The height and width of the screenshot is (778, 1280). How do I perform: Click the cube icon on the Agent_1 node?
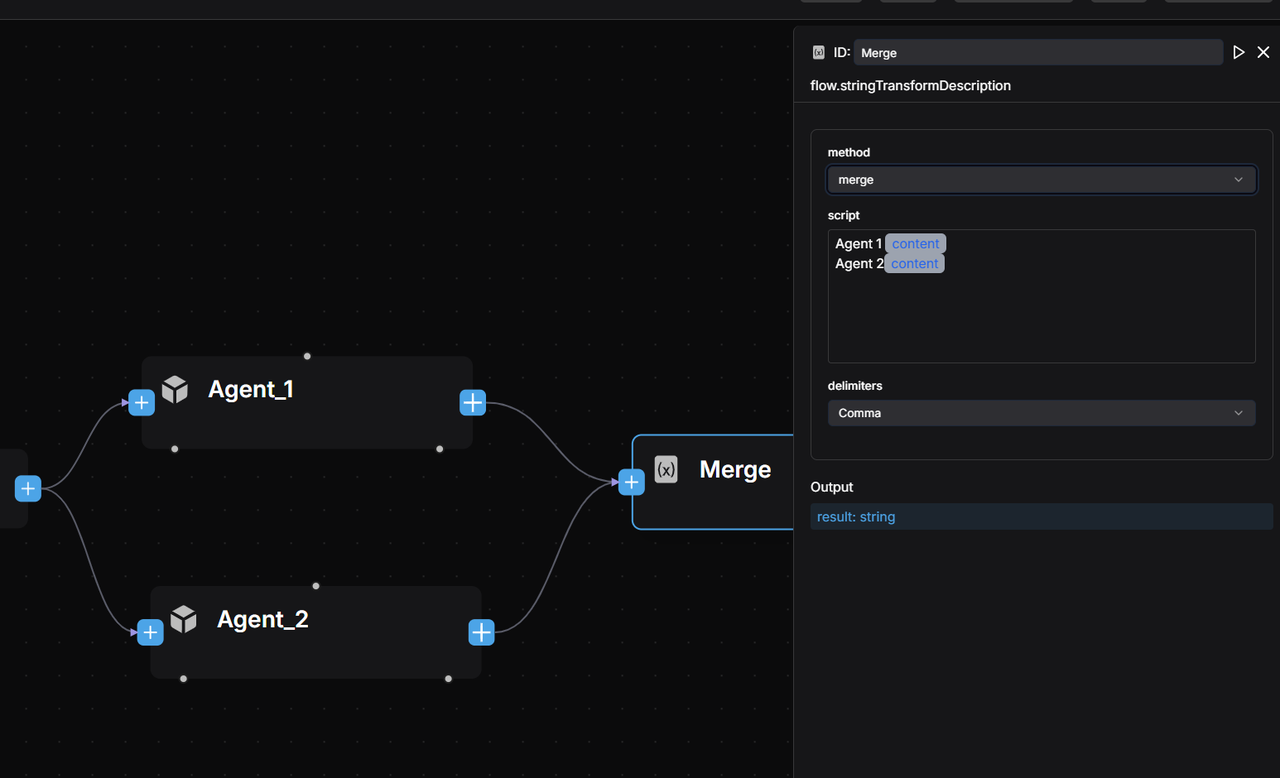point(175,390)
